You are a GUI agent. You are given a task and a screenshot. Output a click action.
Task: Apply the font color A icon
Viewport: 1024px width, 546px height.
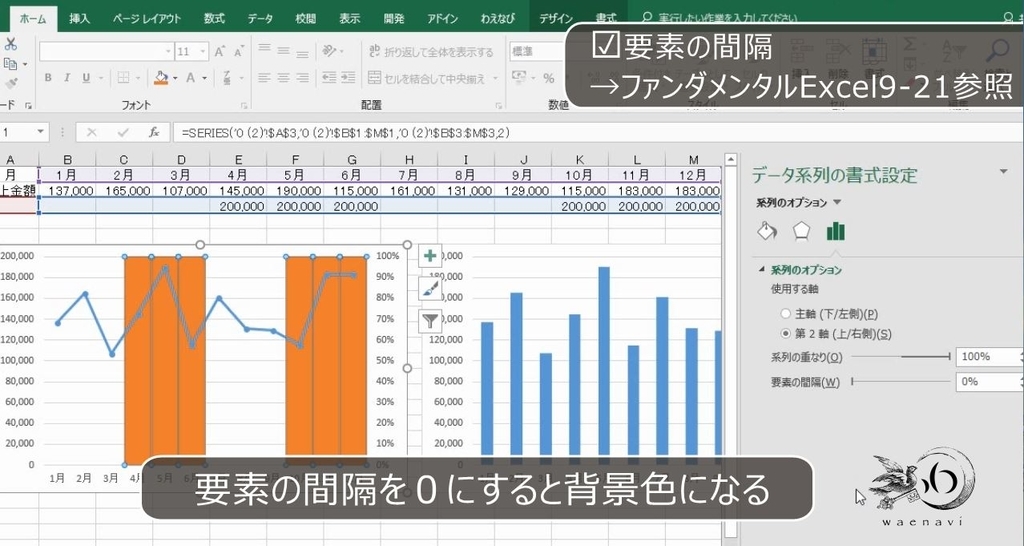191,78
